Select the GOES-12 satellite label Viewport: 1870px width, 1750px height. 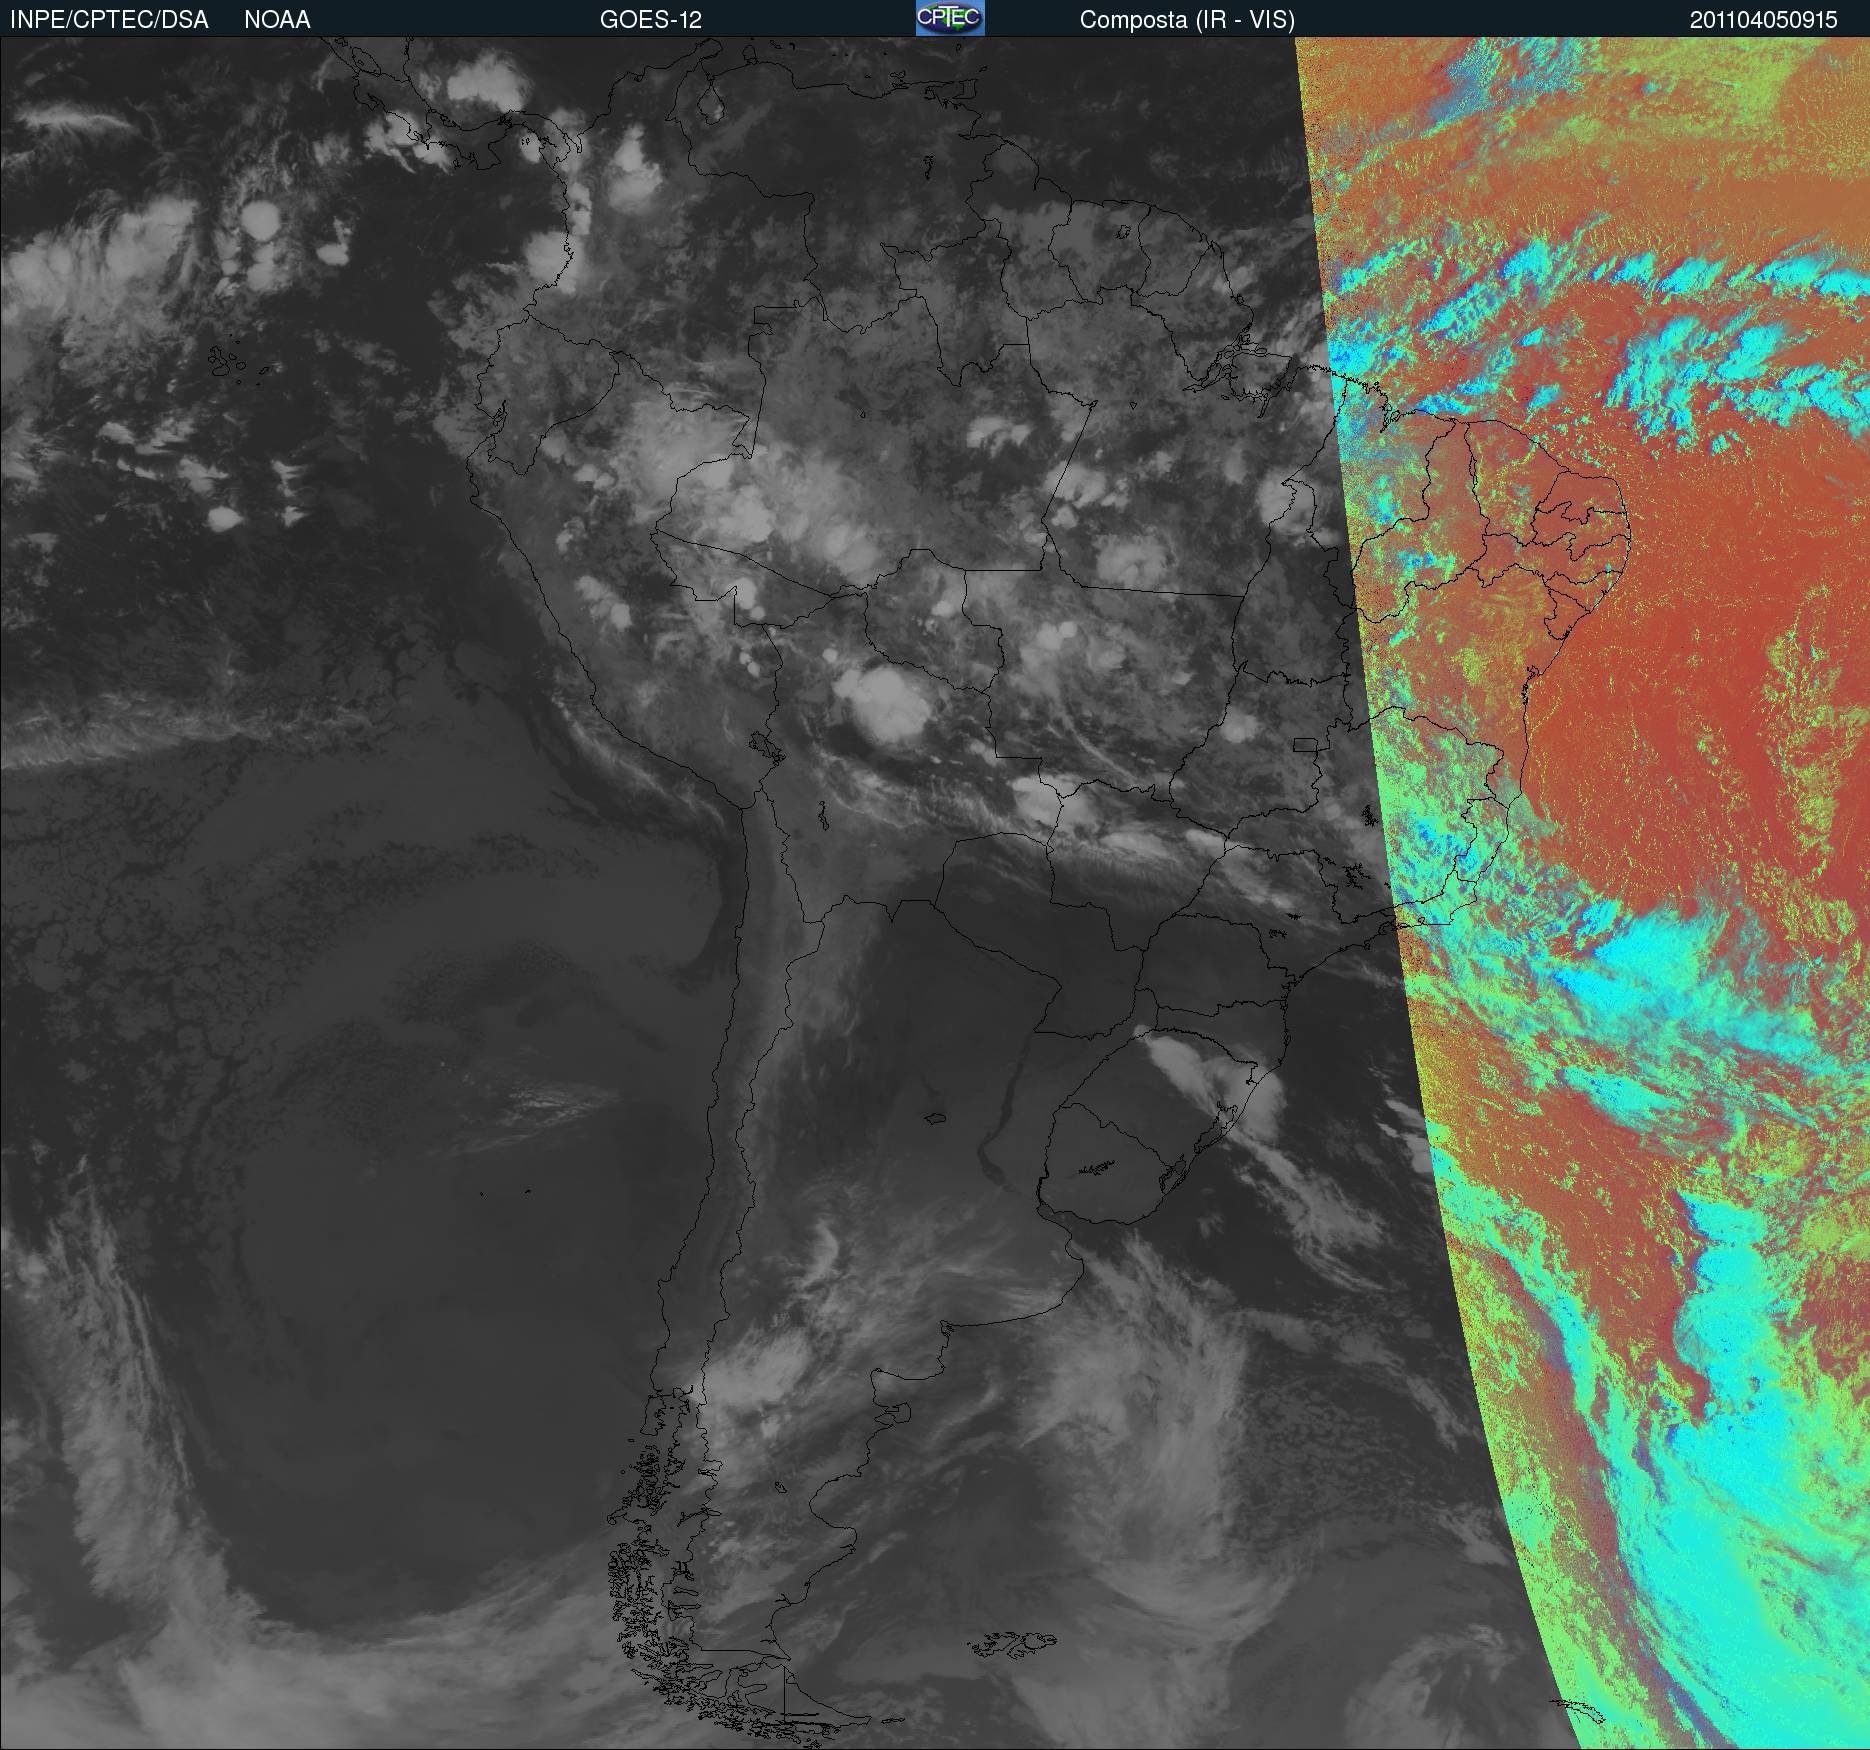click(650, 20)
